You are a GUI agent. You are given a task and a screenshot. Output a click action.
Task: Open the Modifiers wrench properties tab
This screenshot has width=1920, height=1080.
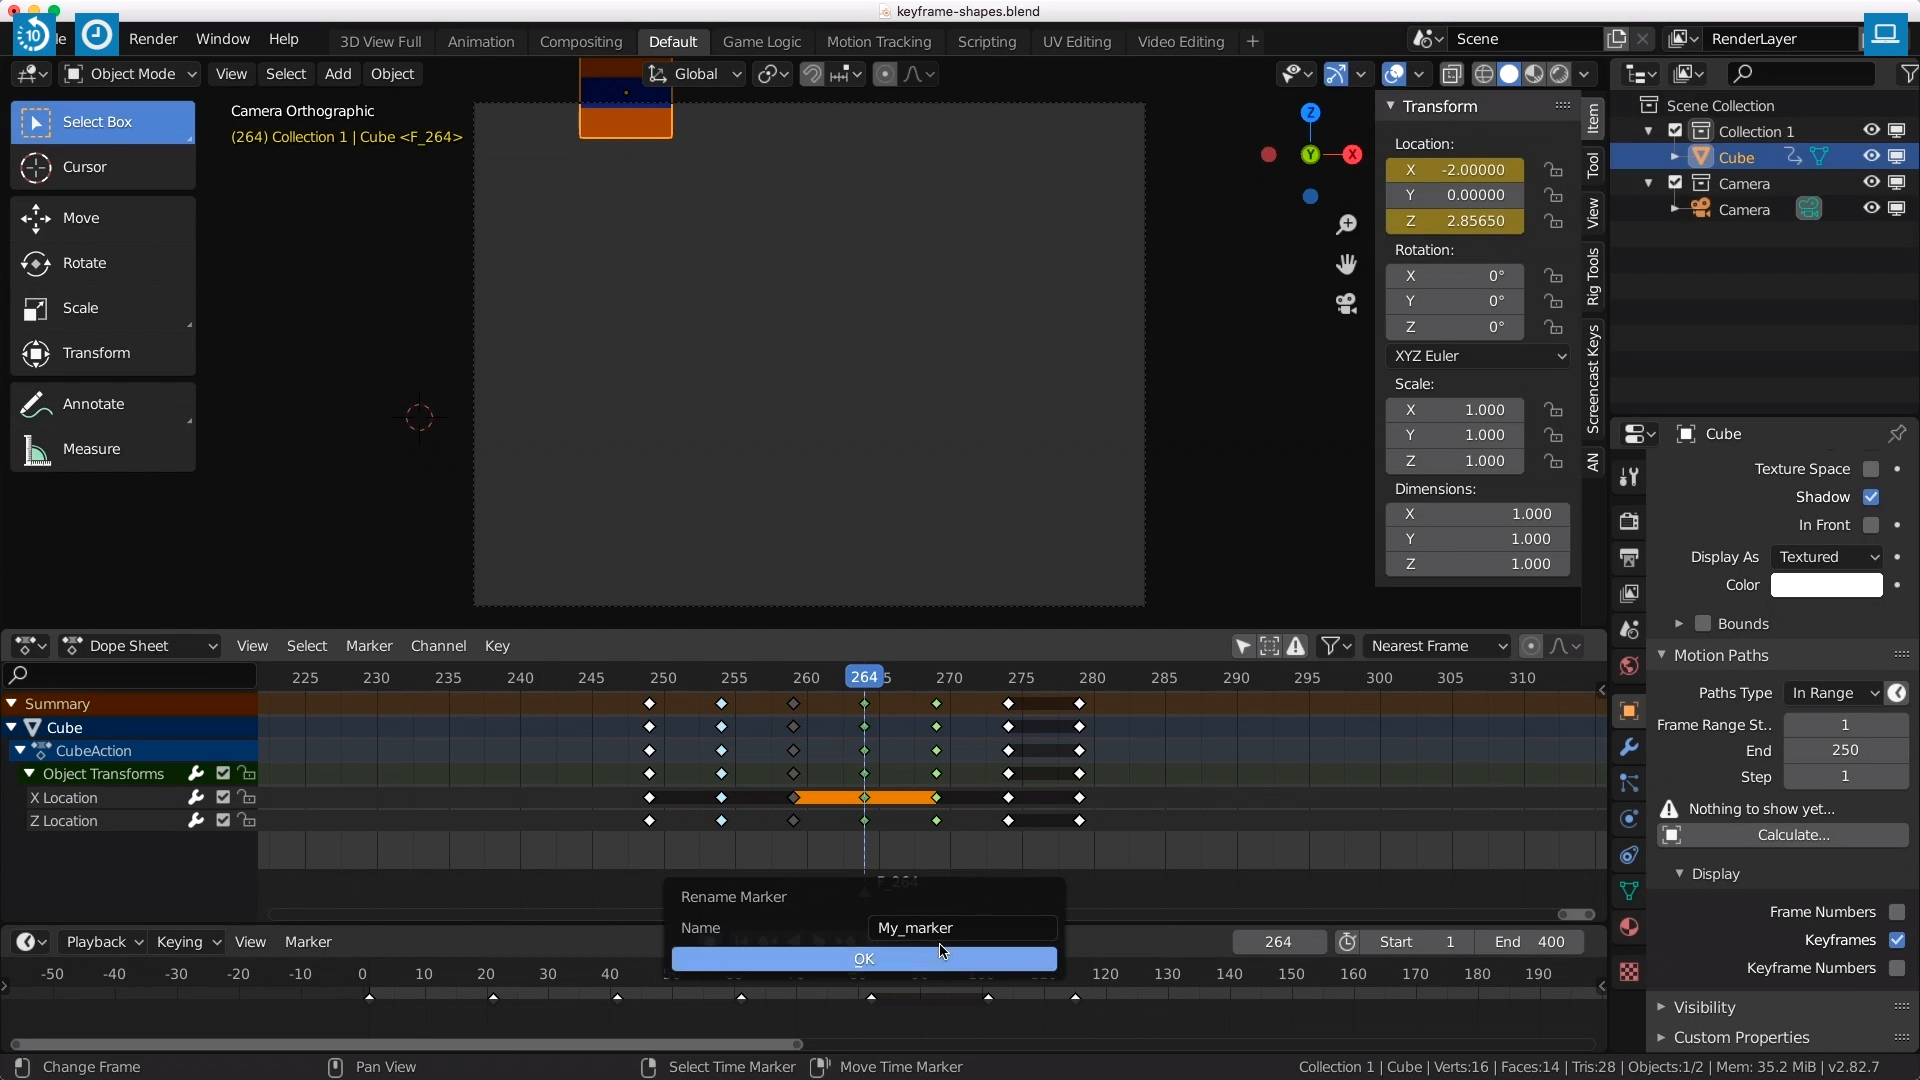click(x=1629, y=748)
